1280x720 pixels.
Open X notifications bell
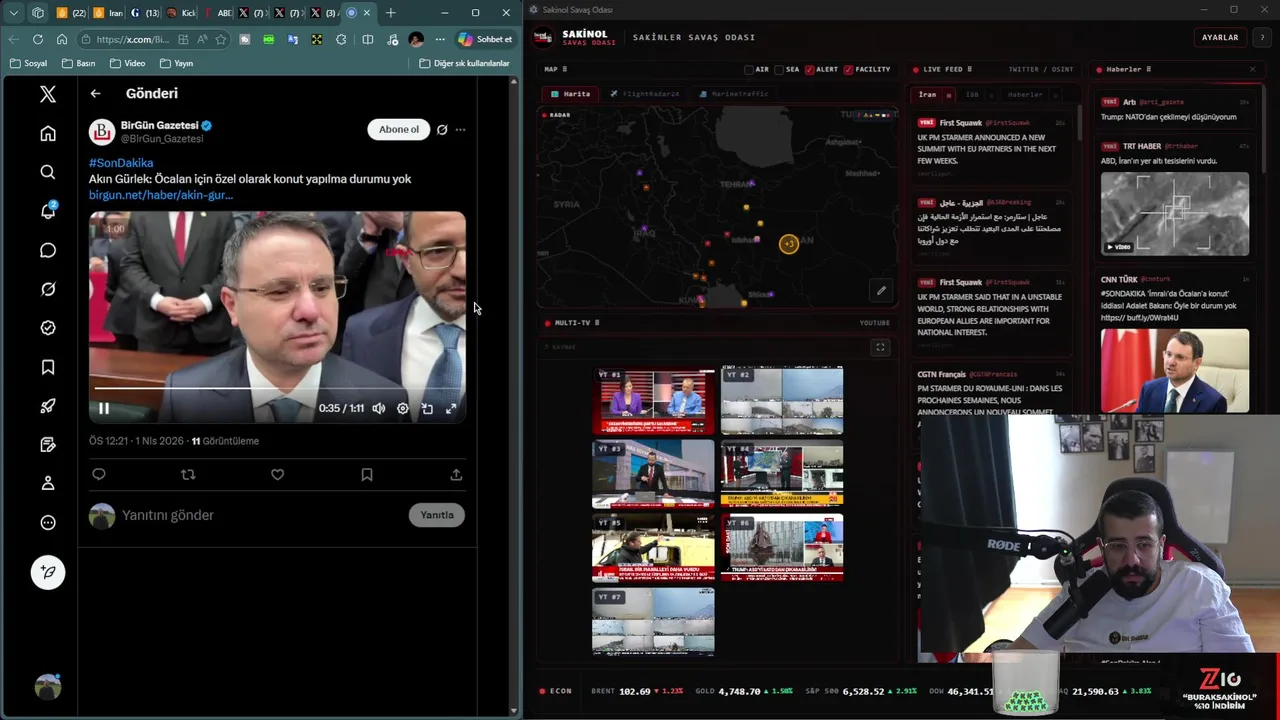[48, 211]
